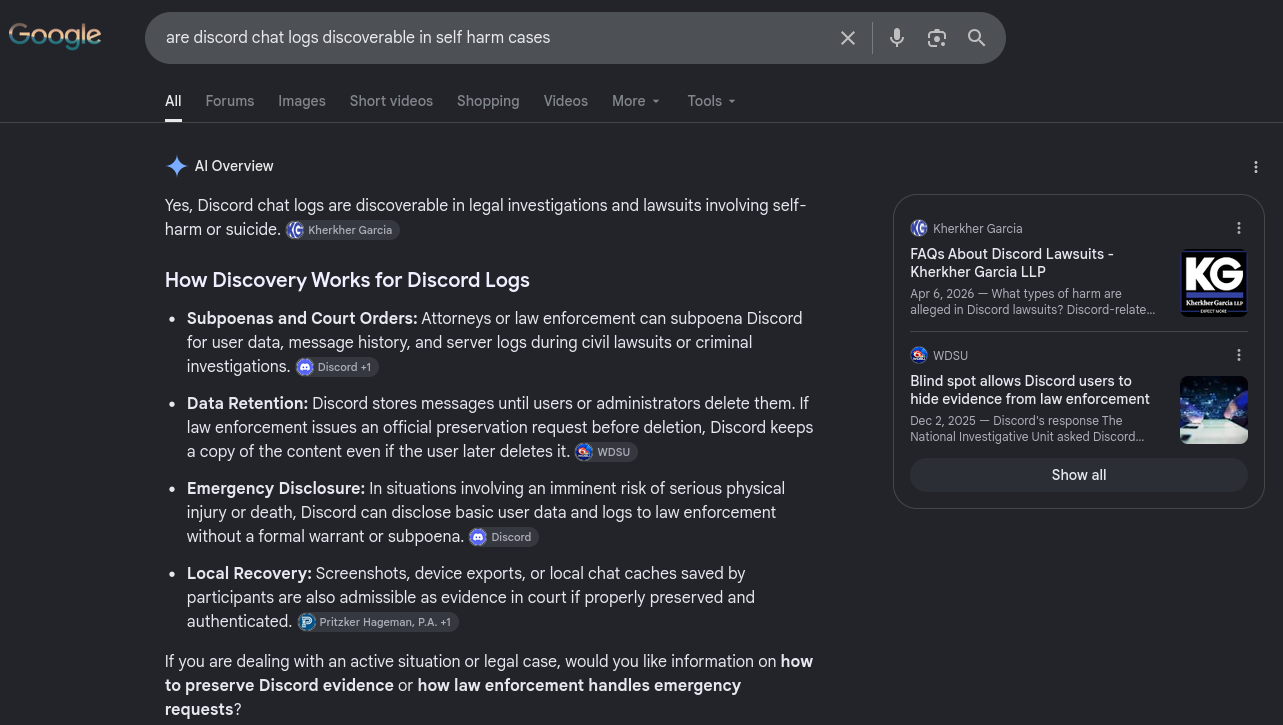Click WDSU favicon in source card
1283x725 pixels.
click(x=919, y=355)
